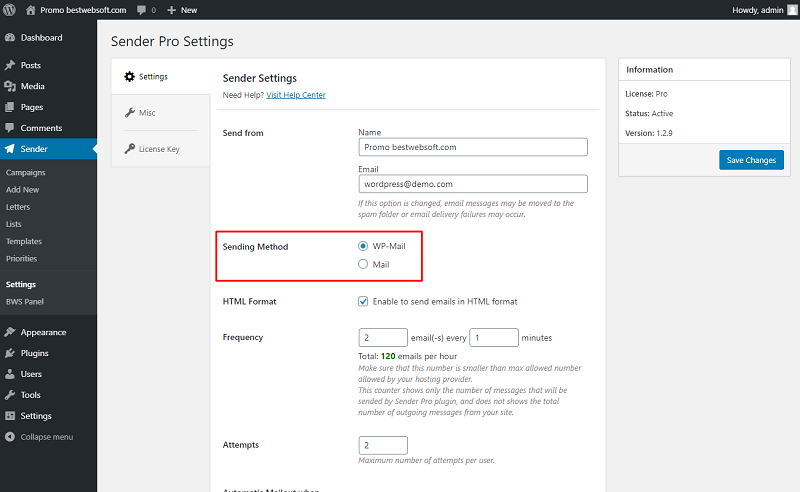
Task: Open Campaigns in the Sender submenu
Action: click(26, 173)
